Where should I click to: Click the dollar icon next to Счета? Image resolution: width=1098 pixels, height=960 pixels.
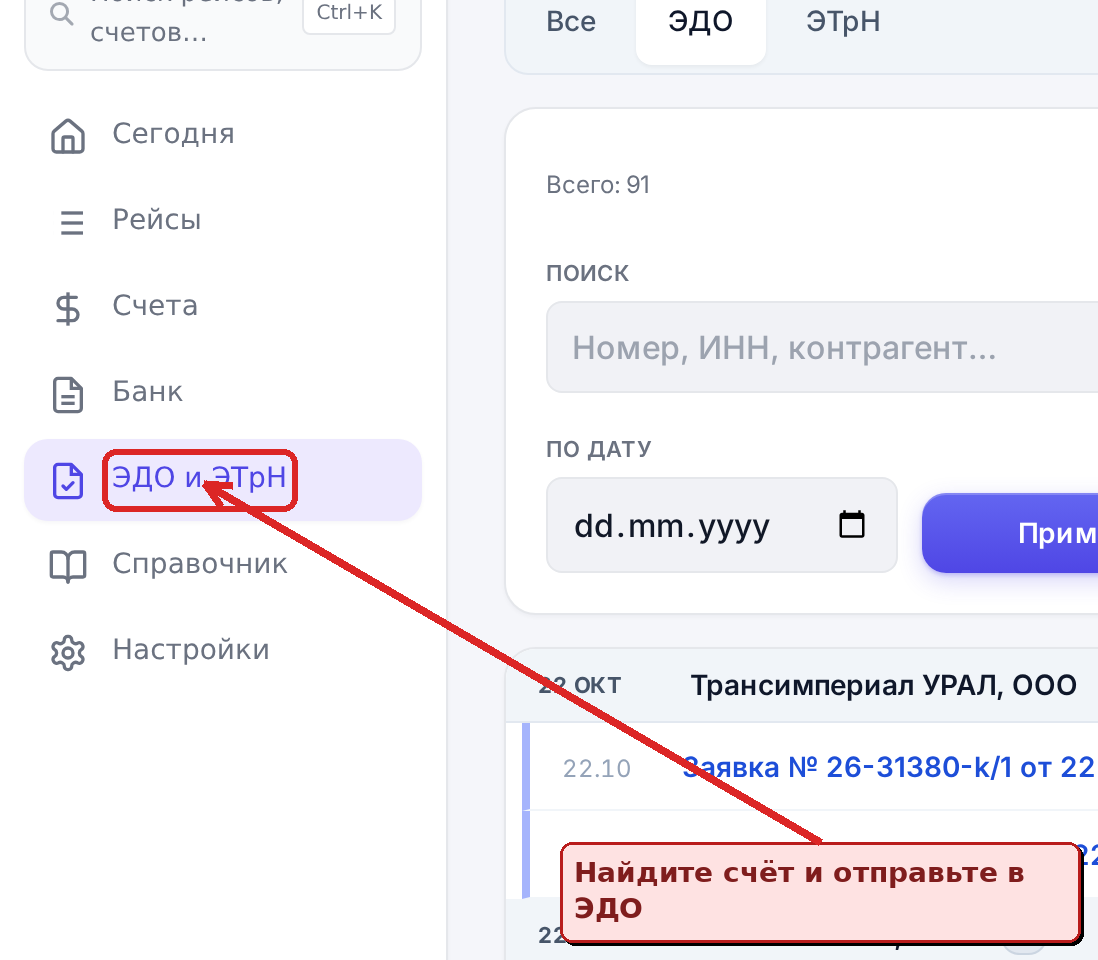[x=68, y=309]
